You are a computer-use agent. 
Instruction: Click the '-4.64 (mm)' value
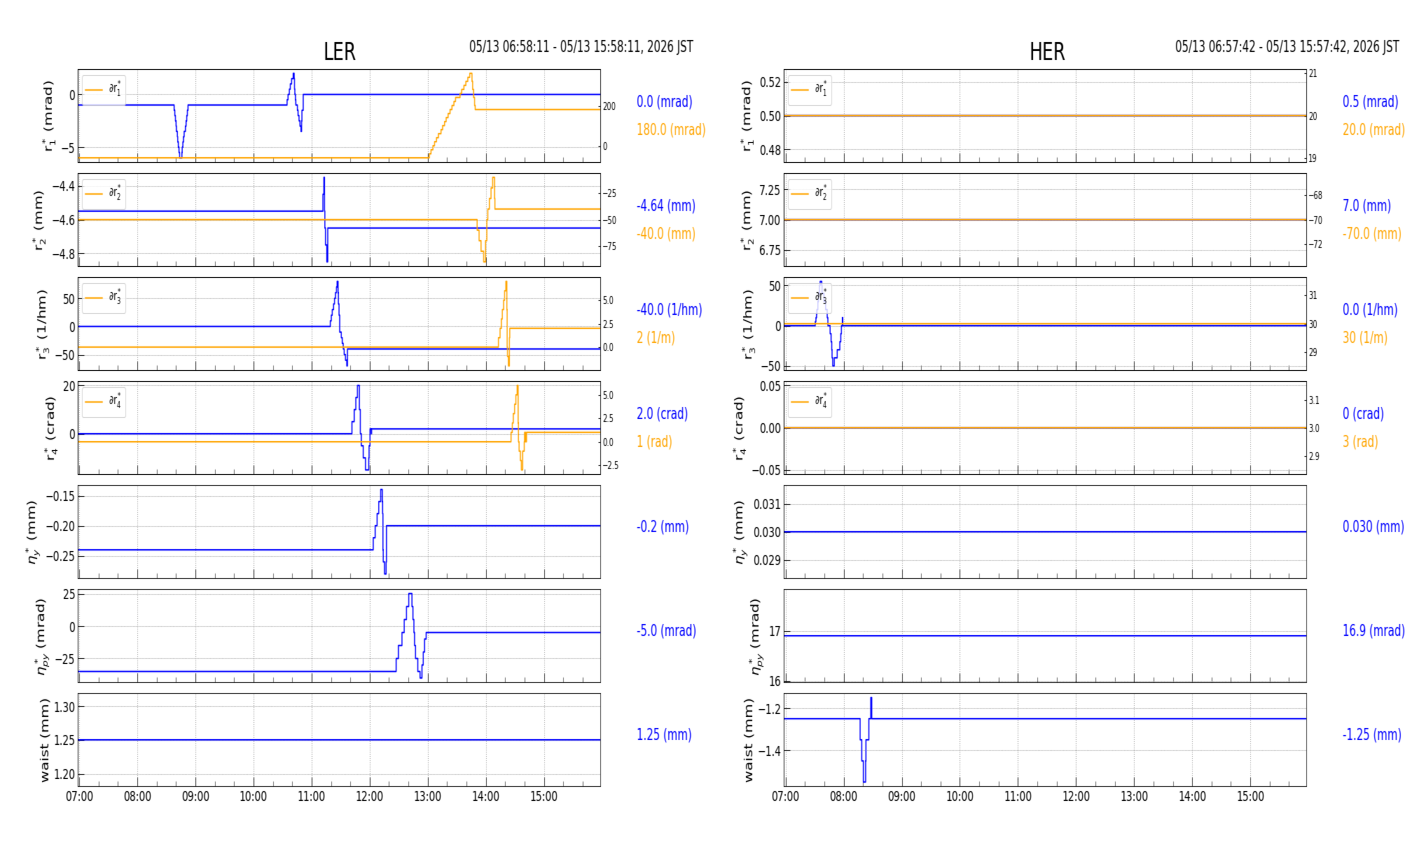(666, 206)
